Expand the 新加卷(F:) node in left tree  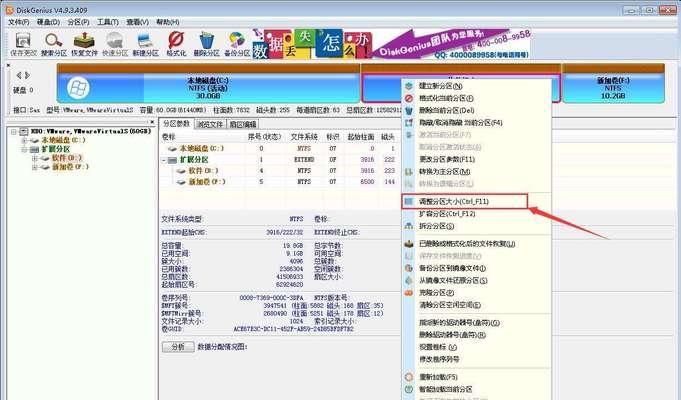(34, 167)
